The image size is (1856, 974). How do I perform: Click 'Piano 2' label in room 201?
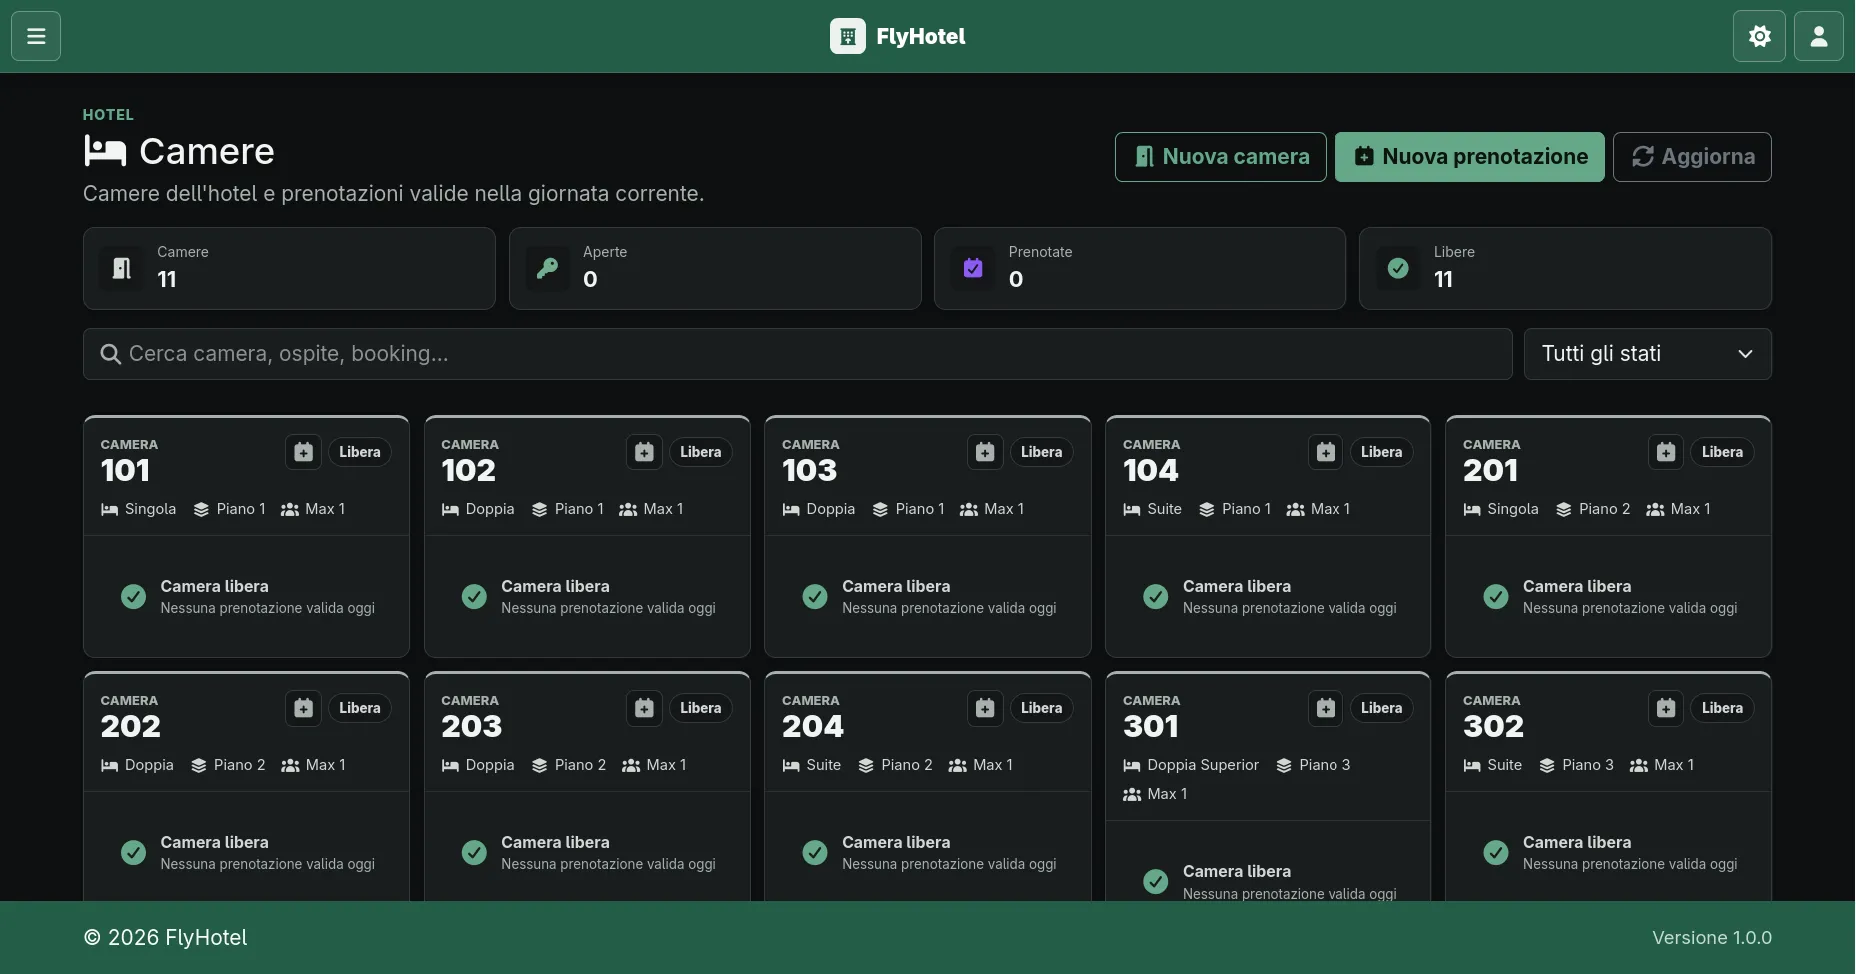tap(1604, 509)
